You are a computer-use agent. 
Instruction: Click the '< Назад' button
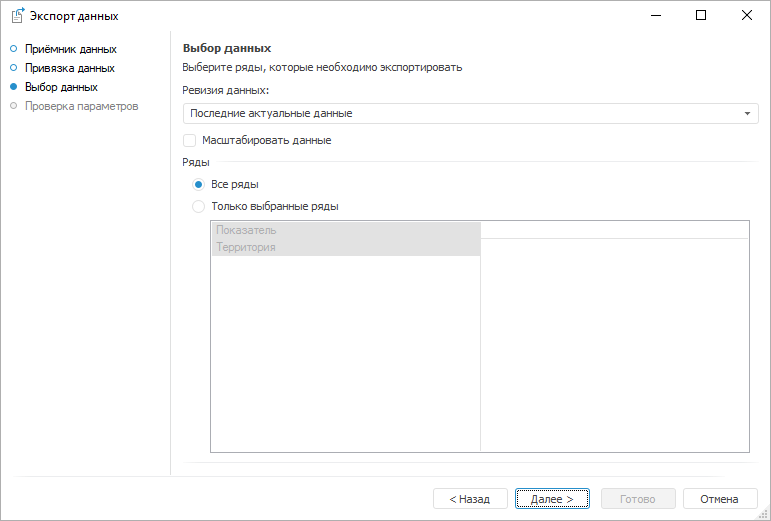pos(470,499)
